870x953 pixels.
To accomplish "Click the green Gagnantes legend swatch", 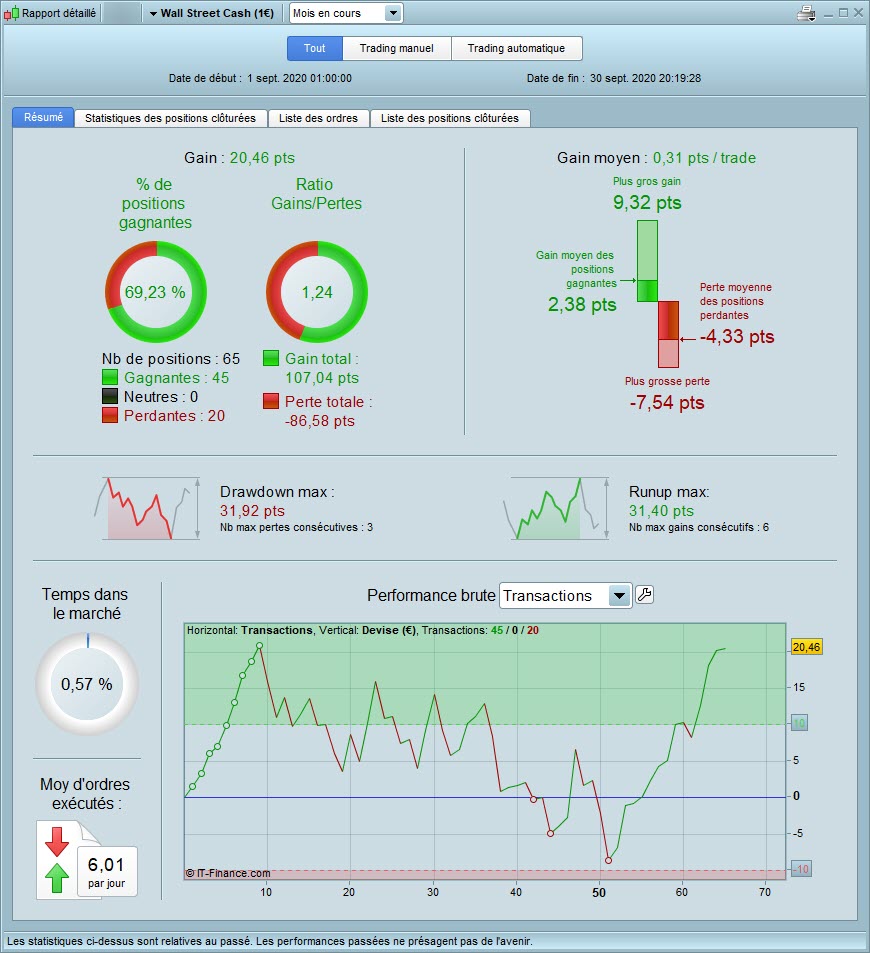I will point(109,377).
